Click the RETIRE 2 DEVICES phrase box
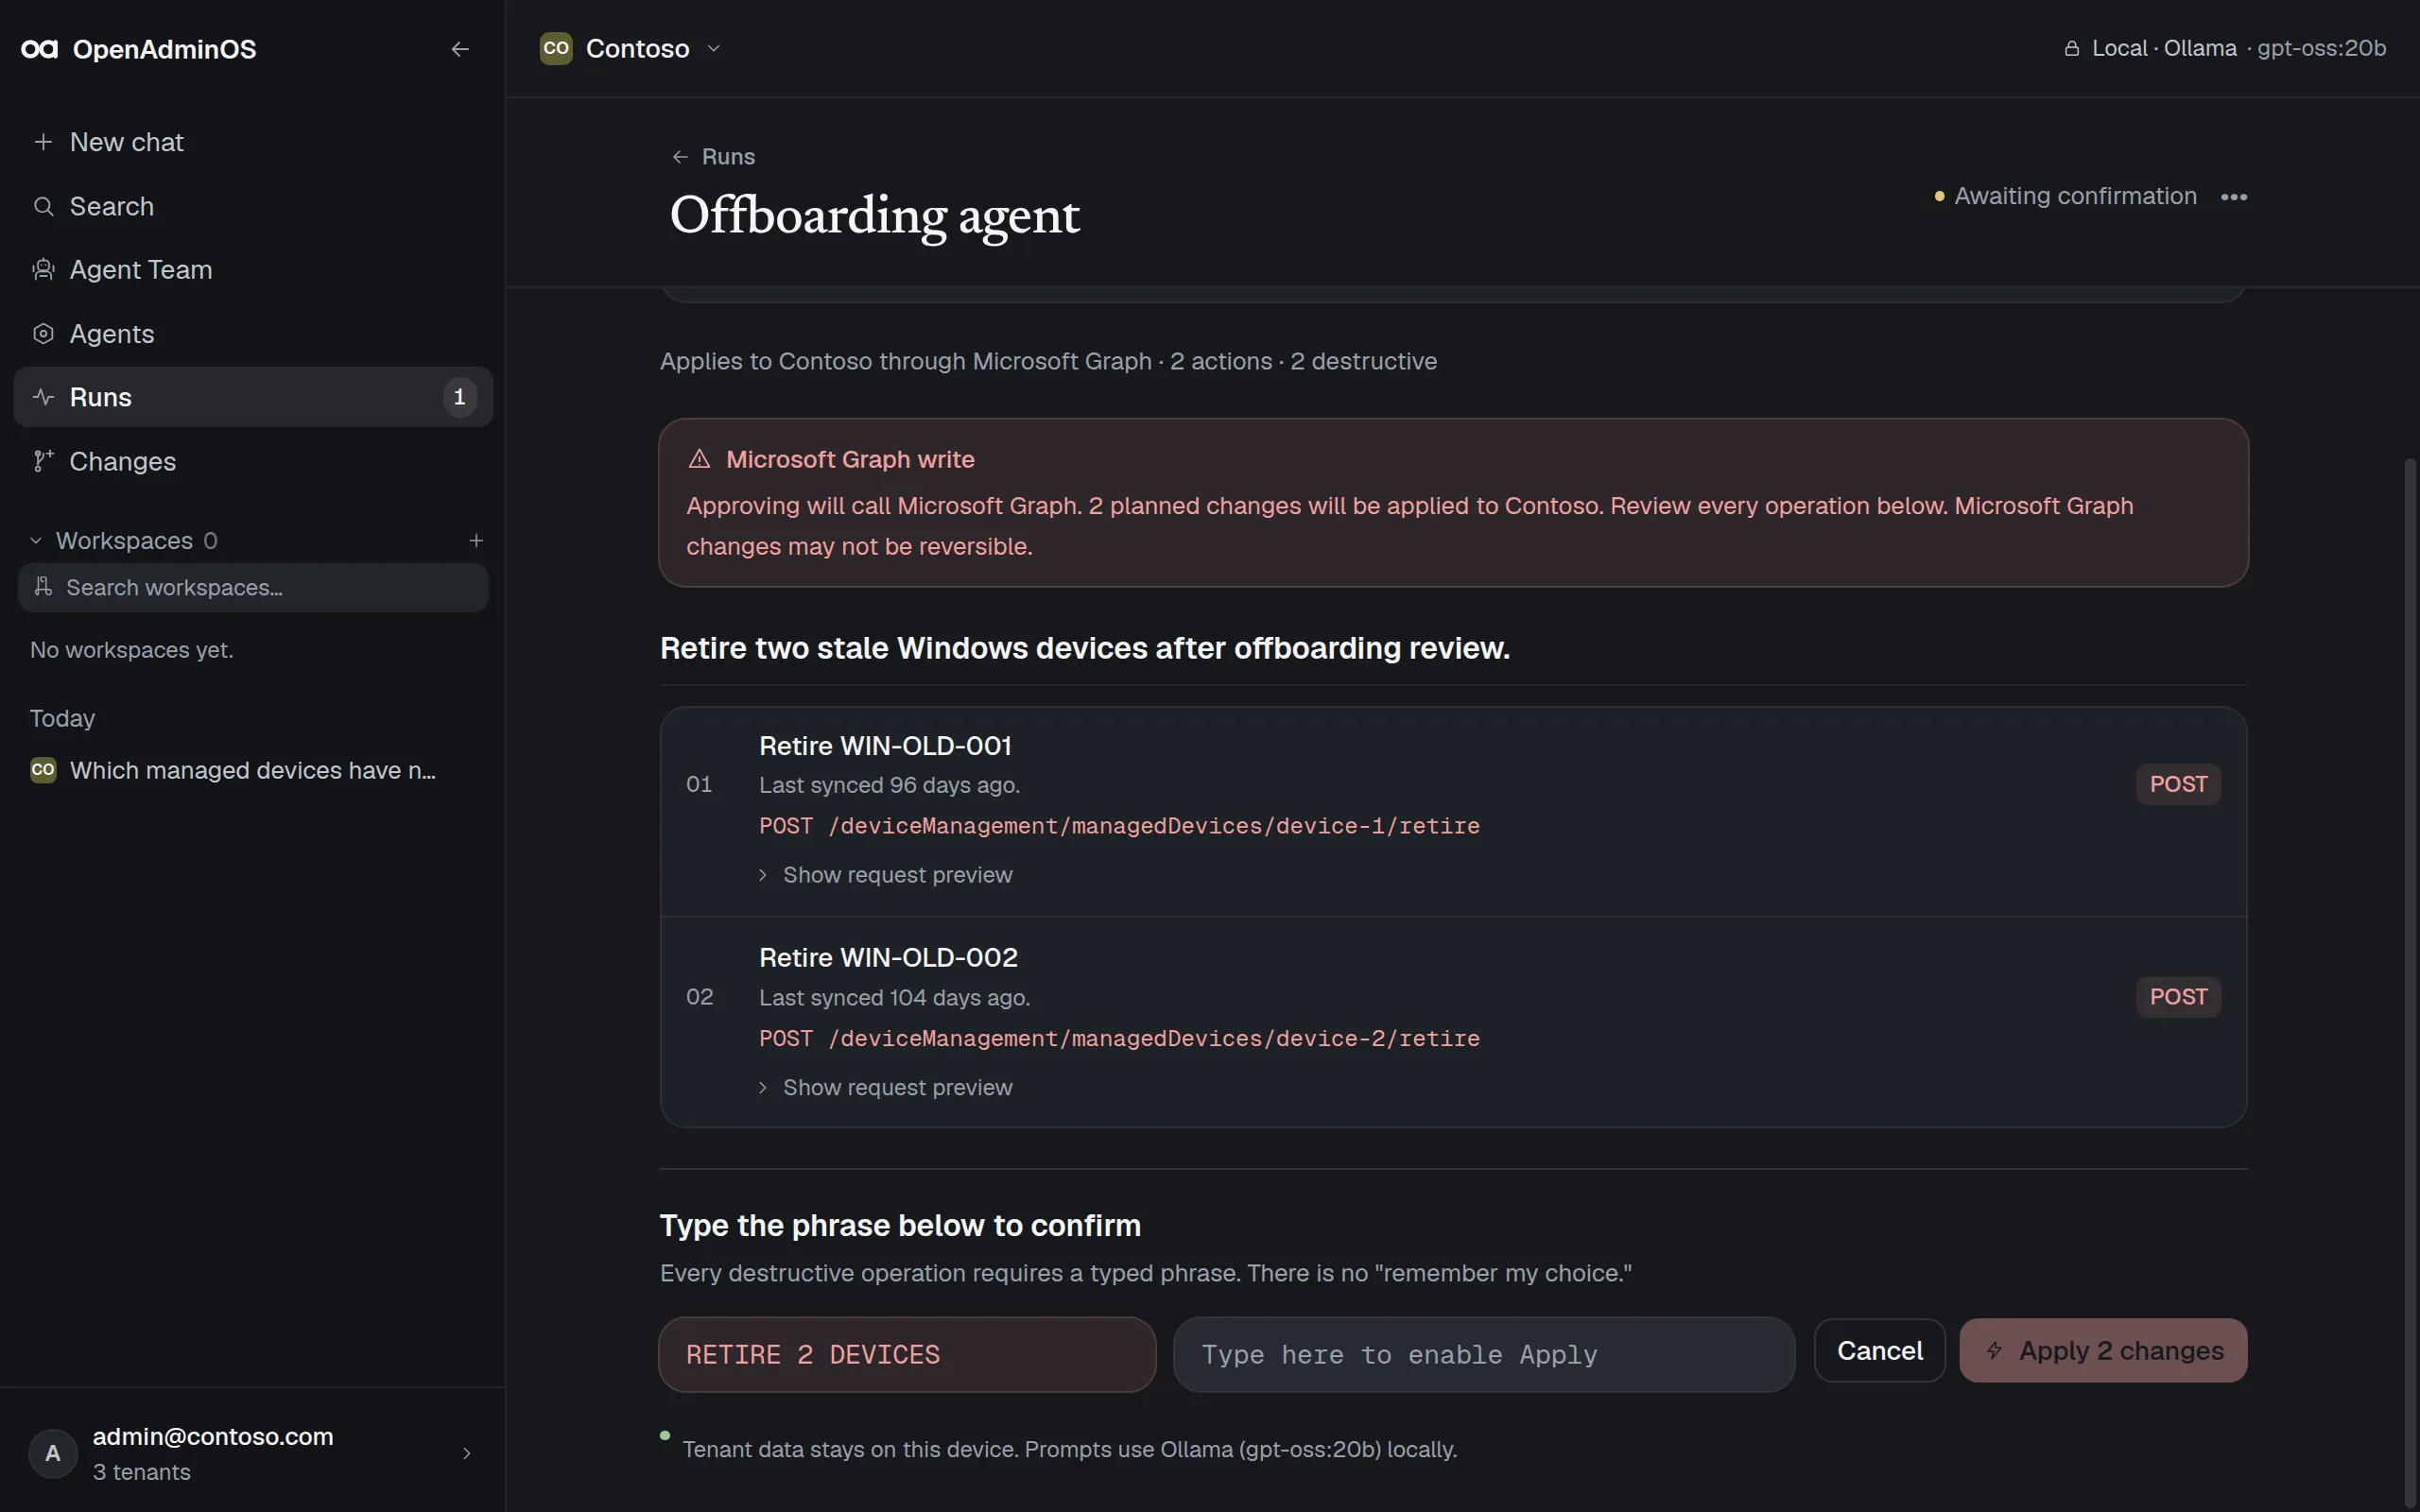Screen dimensions: 2420x1512 [x=907, y=1355]
